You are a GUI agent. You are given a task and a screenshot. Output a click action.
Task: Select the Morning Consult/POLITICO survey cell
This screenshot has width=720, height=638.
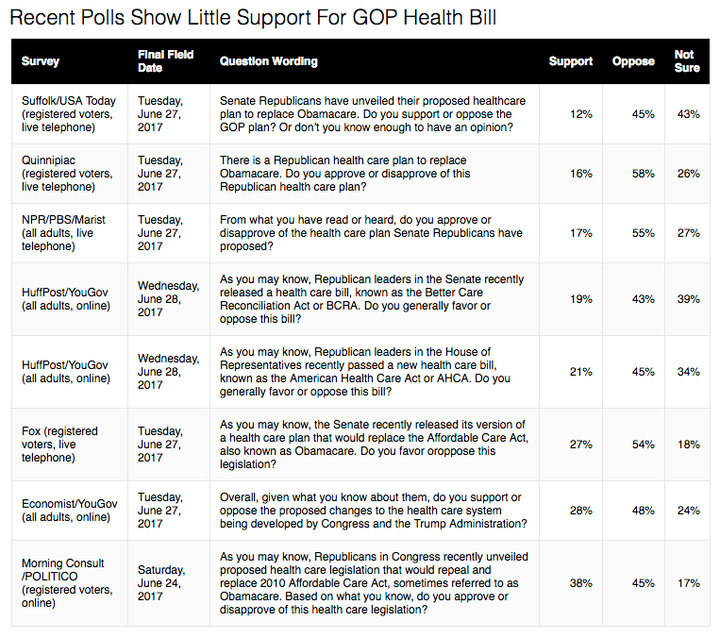click(x=67, y=583)
